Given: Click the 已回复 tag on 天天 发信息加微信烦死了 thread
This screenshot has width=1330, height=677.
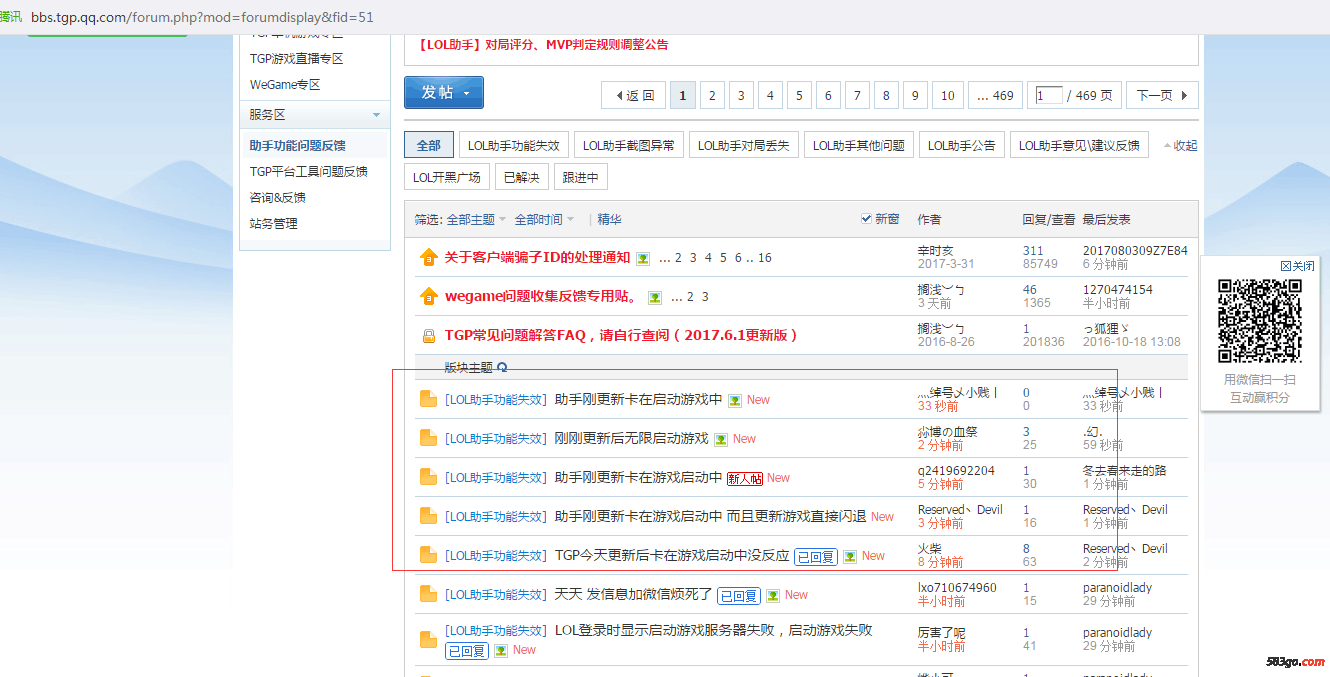Looking at the screenshot, I should (x=739, y=596).
